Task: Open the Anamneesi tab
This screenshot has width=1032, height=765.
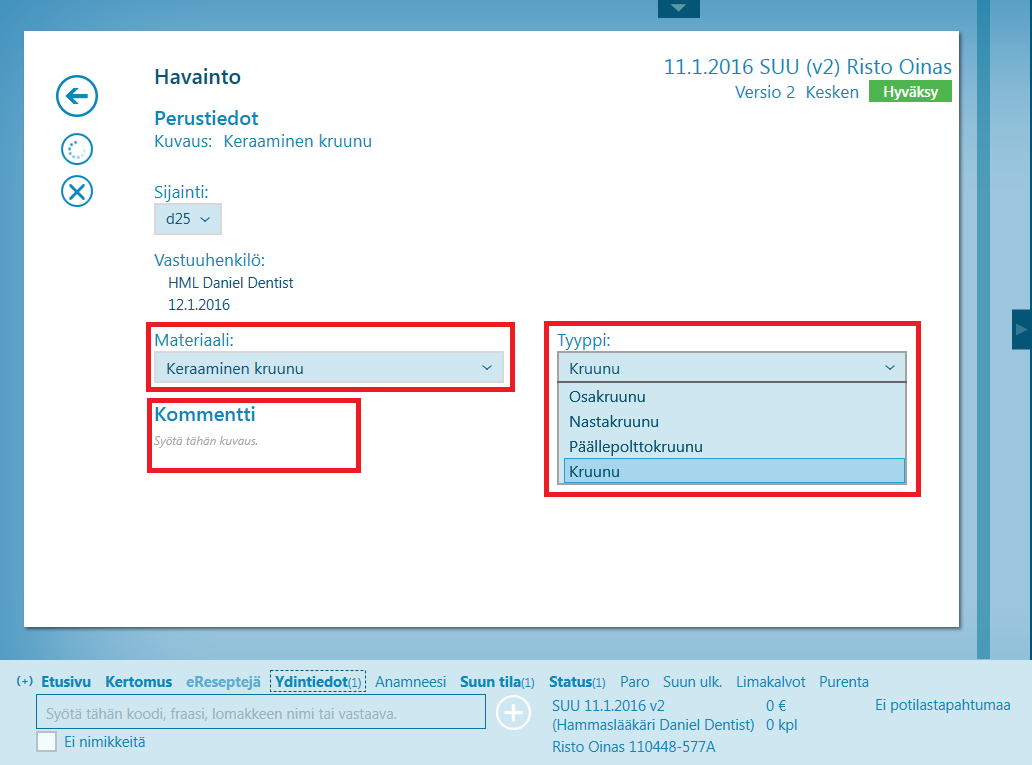Action: click(x=410, y=682)
